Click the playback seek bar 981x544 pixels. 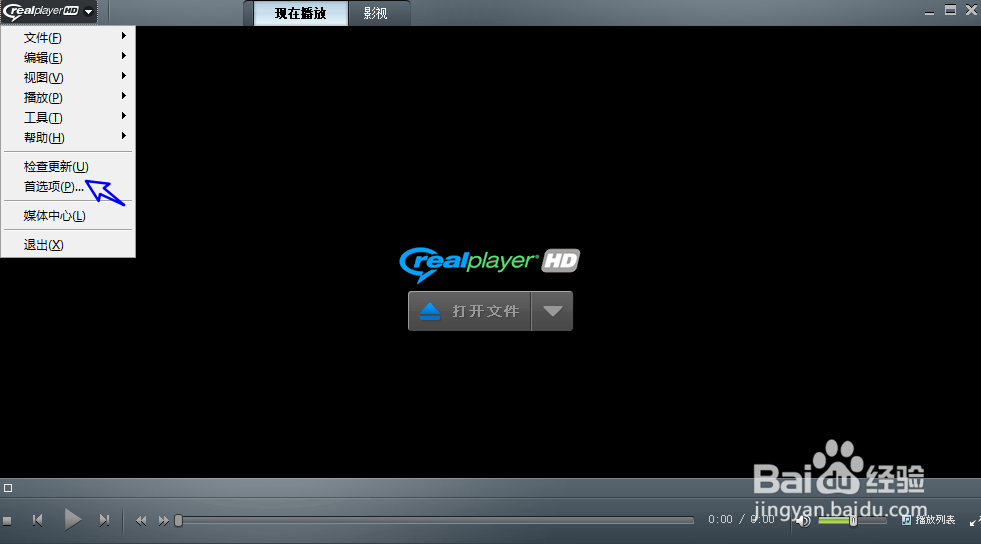tap(435, 520)
